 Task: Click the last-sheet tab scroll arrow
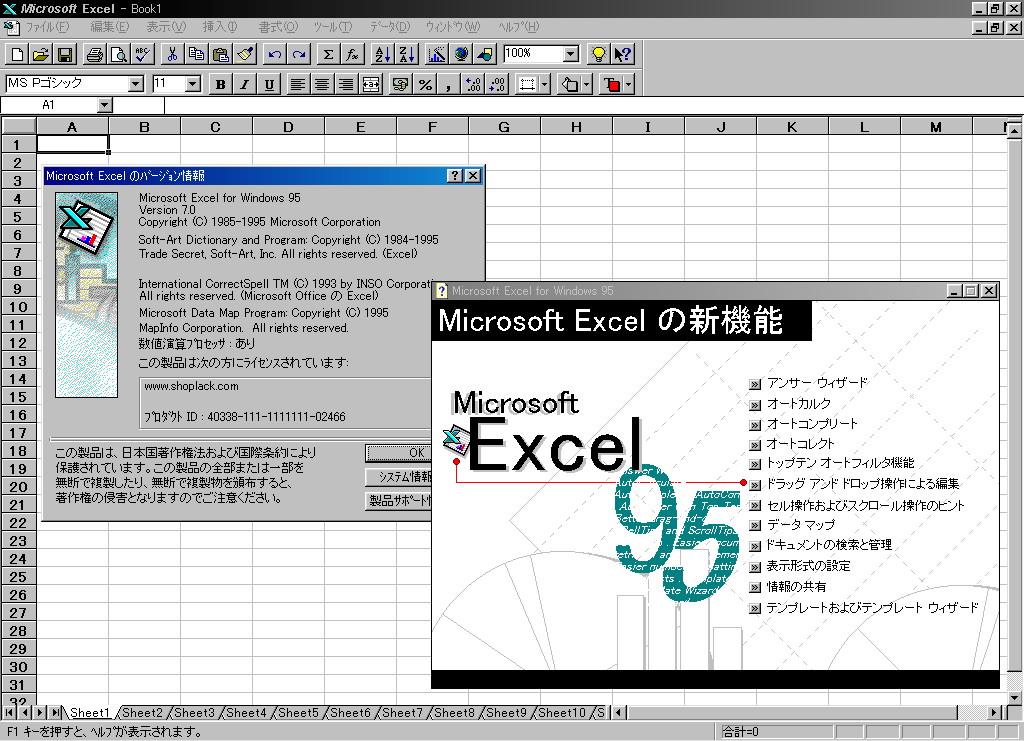click(57, 712)
